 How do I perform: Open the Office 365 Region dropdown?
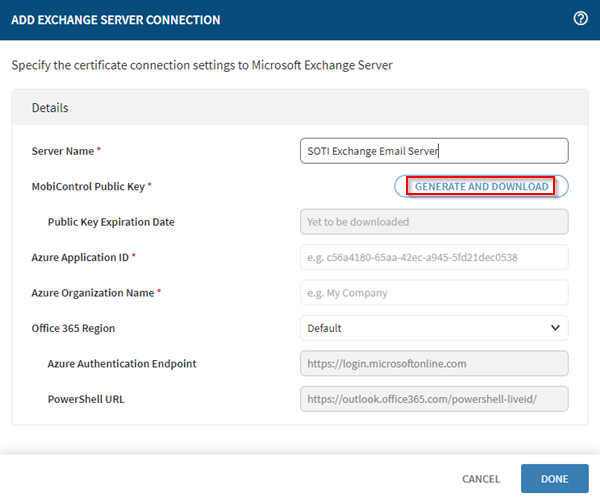(x=434, y=328)
